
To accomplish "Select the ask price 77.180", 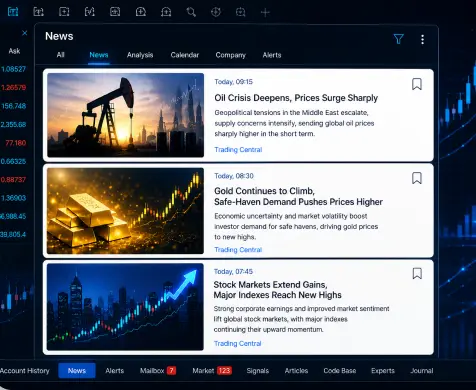I will (15, 143).
